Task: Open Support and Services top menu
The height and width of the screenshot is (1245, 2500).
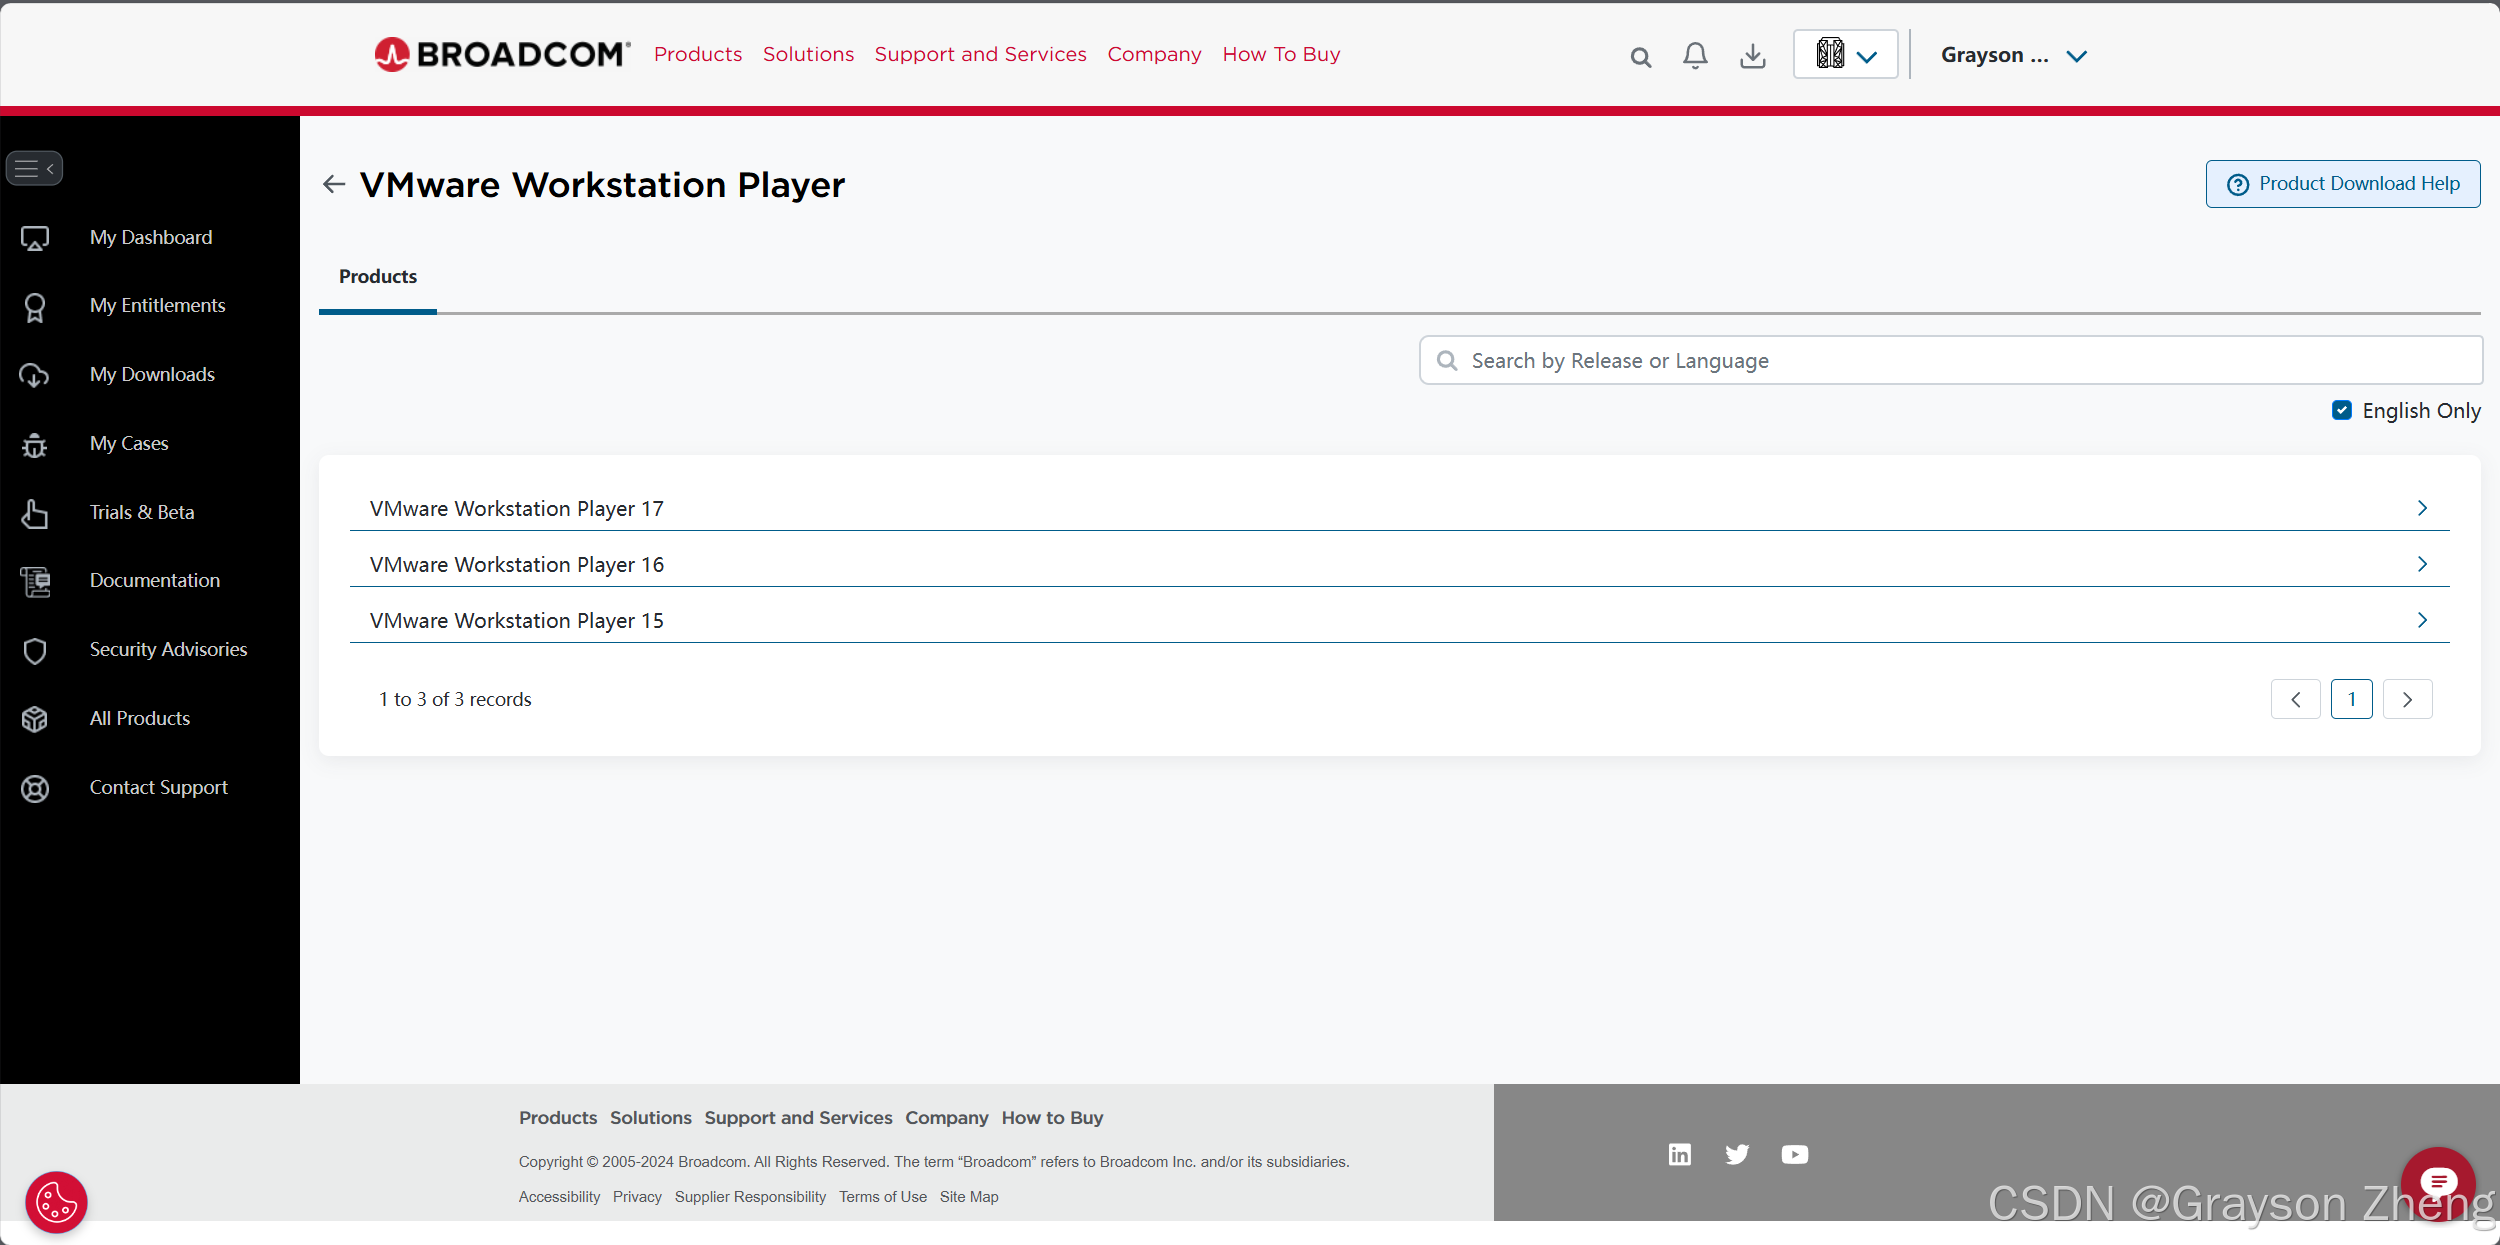Action: click(980, 54)
